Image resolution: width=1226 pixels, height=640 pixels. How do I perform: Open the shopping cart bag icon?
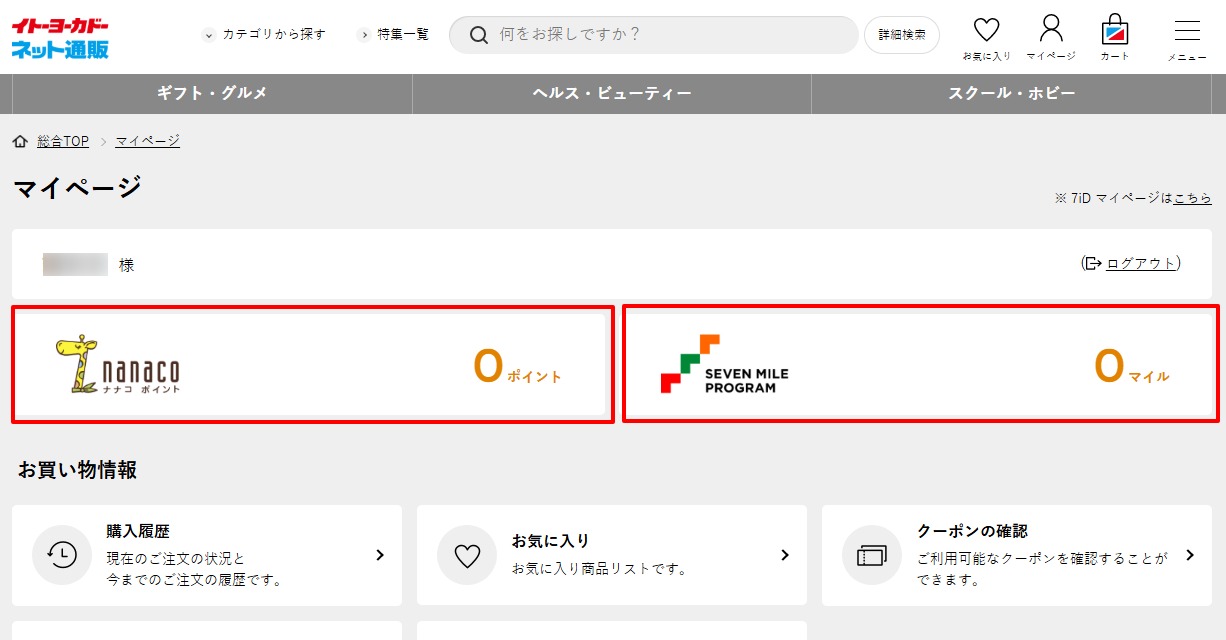(x=1115, y=30)
